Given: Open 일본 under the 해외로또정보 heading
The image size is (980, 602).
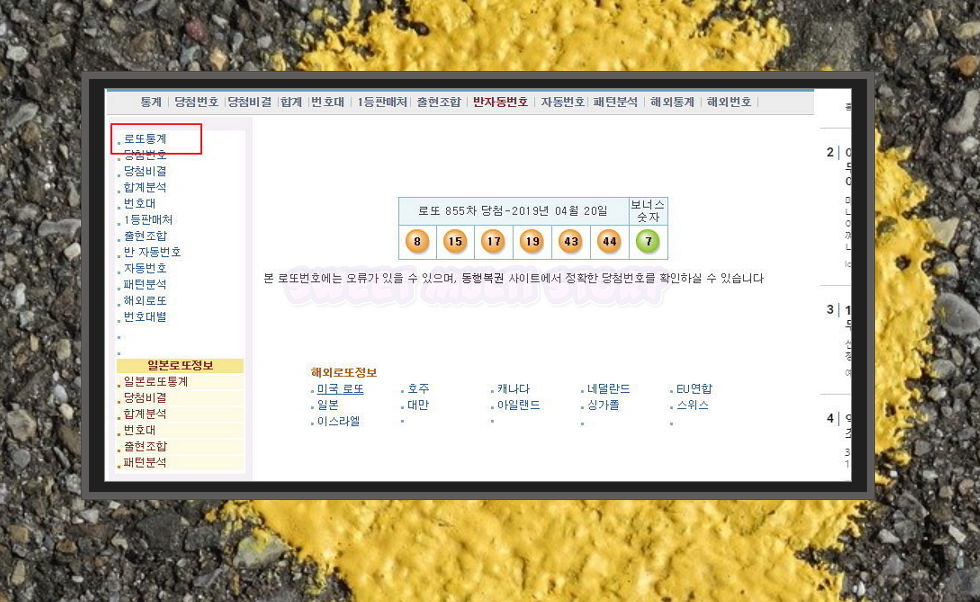Looking at the screenshot, I should (x=328, y=406).
